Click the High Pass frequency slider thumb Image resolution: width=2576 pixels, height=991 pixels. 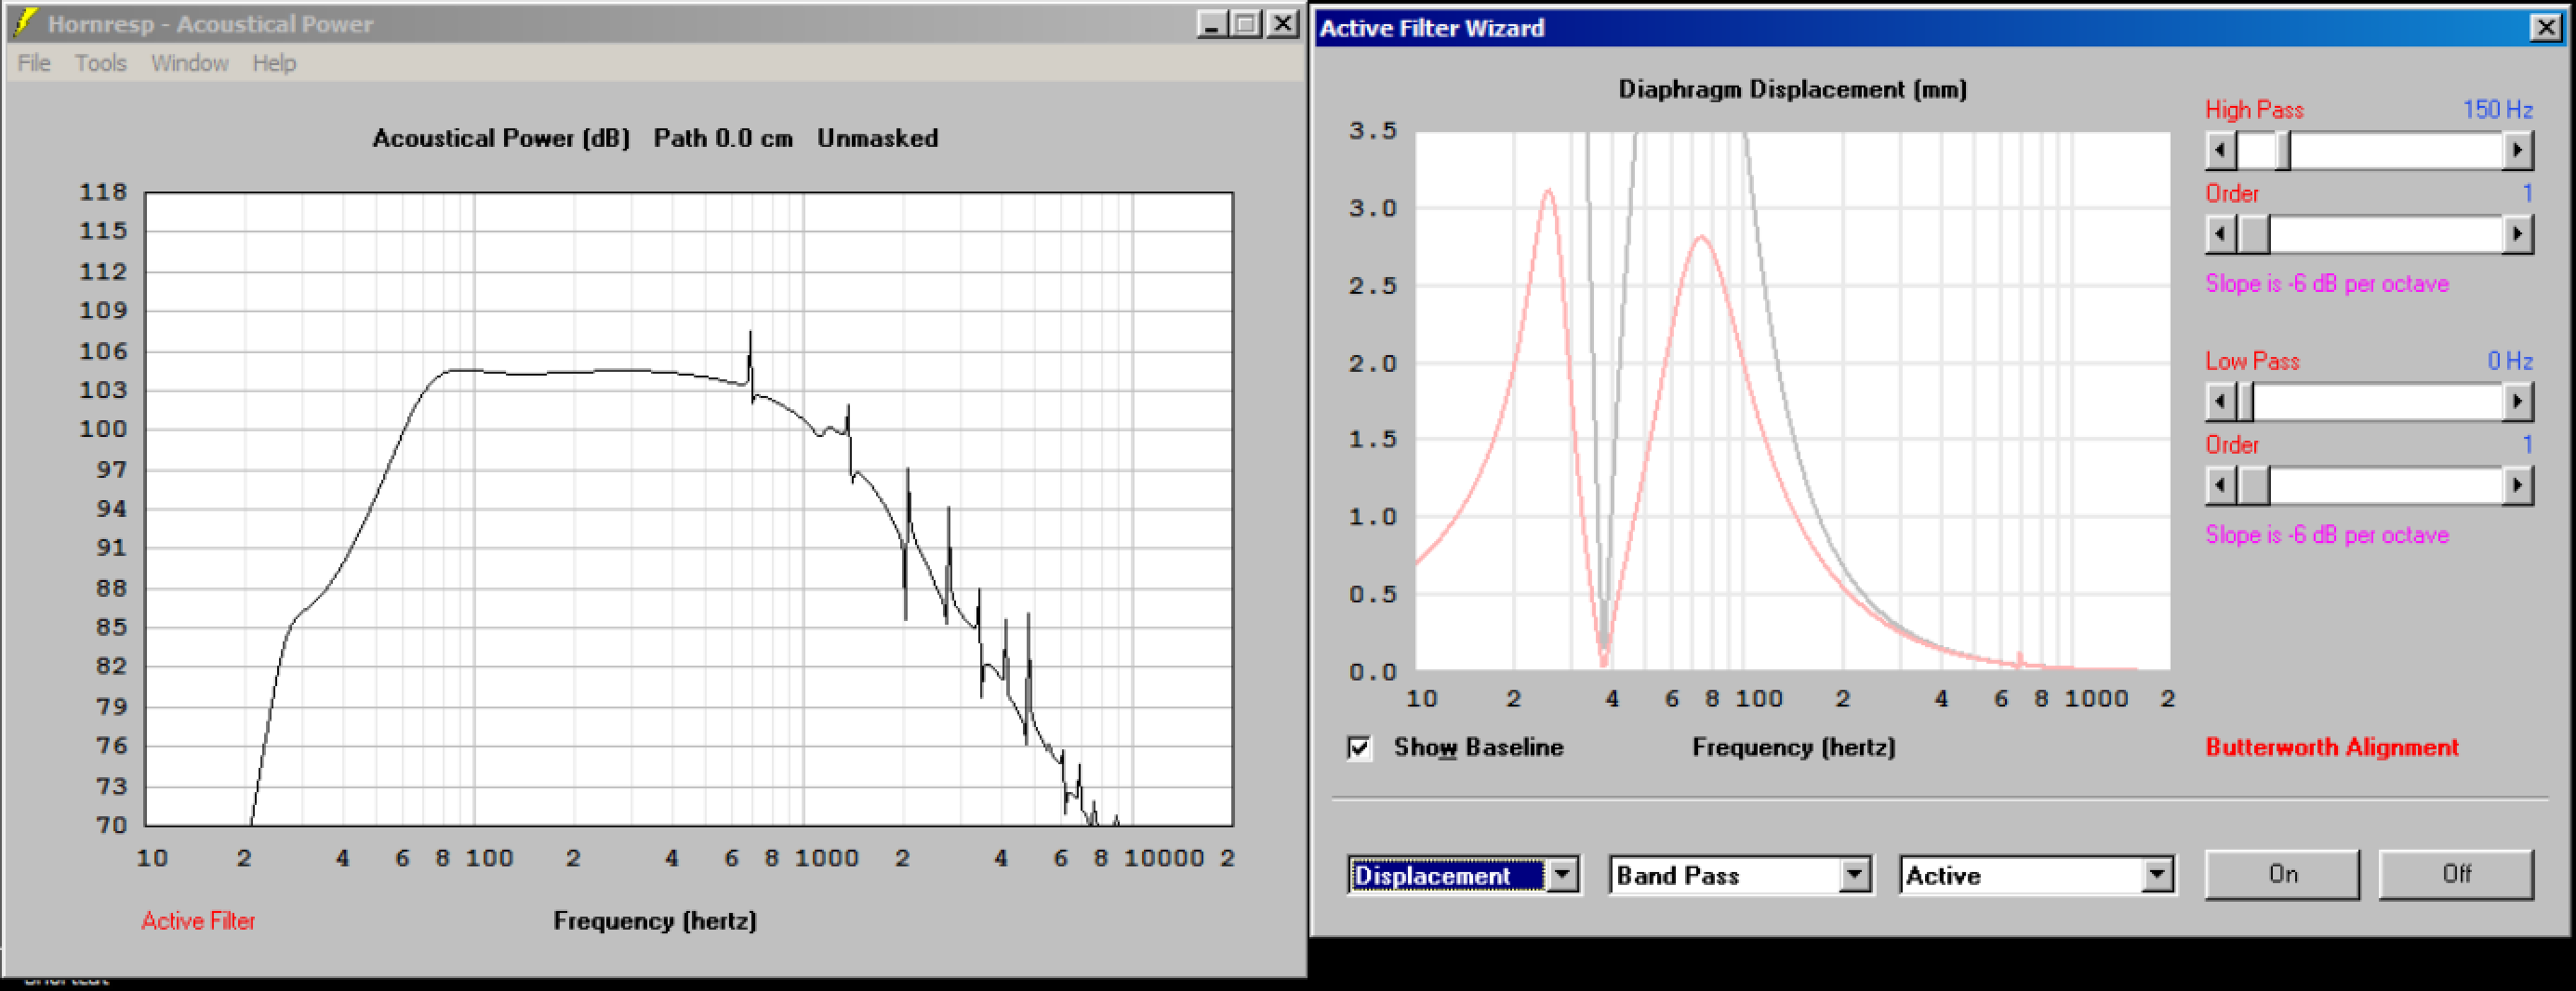2283,151
